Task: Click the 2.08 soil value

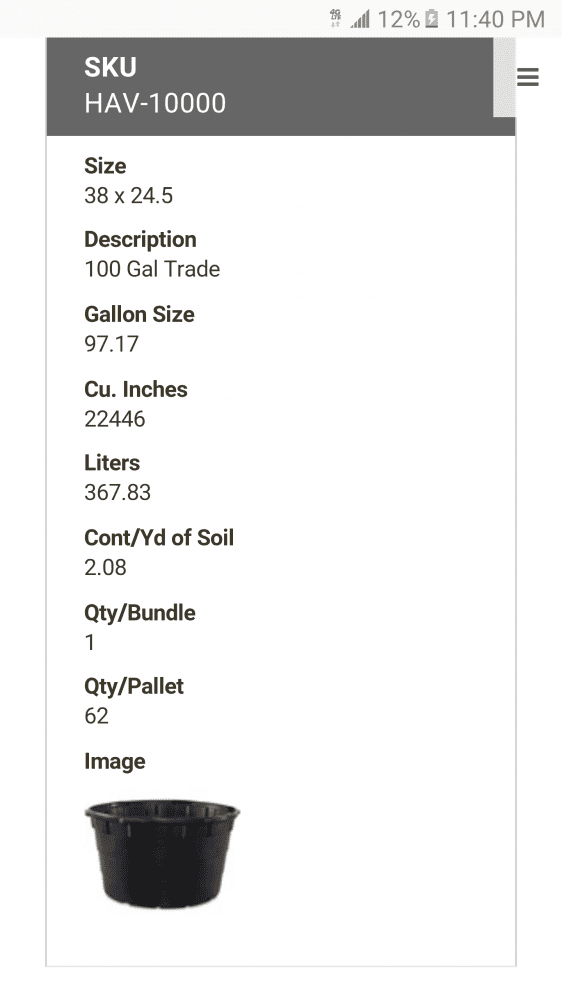Action: pos(105,567)
